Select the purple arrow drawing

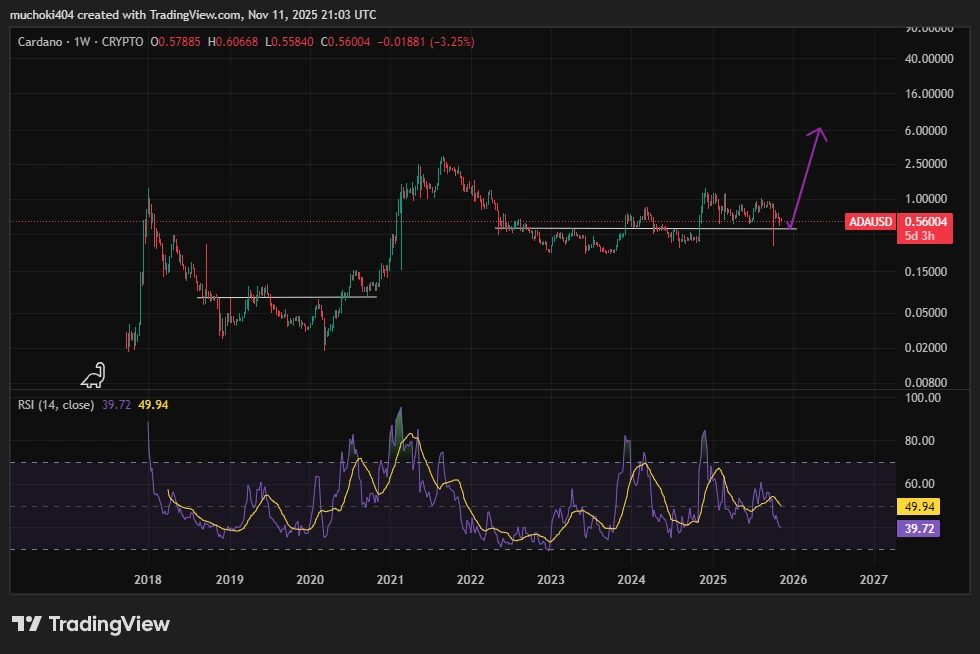(805, 175)
